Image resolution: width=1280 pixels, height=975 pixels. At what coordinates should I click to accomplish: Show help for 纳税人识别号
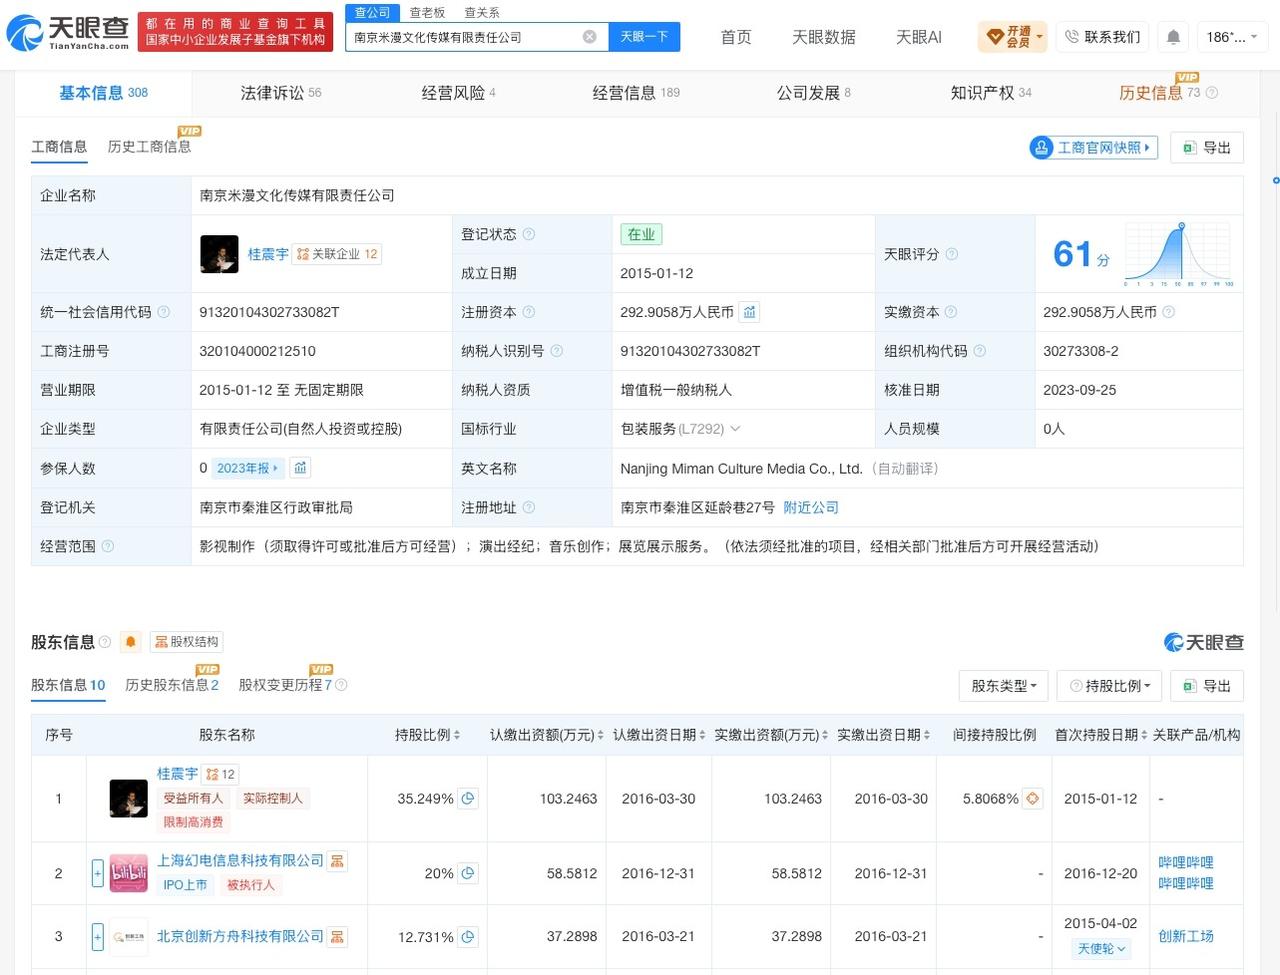557,351
